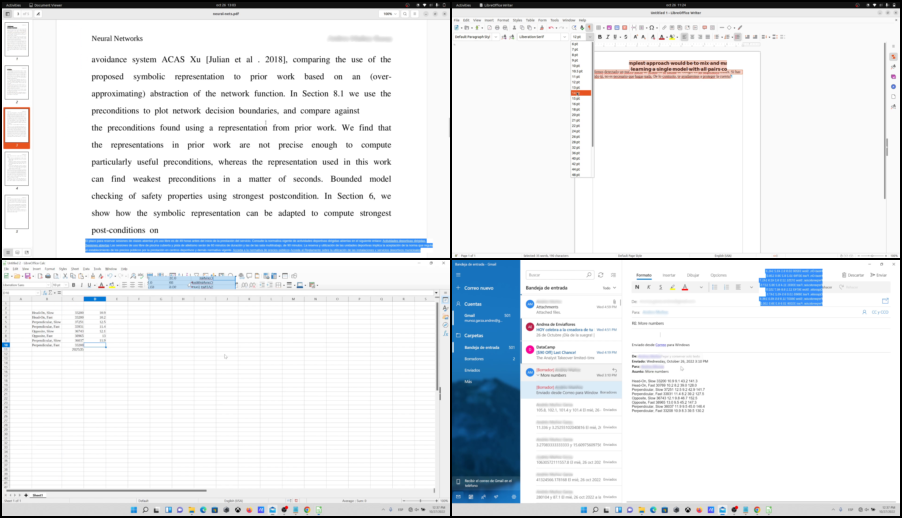Click Bold icon in Writer toolbar
The width and height of the screenshot is (902, 518).
tap(600, 37)
